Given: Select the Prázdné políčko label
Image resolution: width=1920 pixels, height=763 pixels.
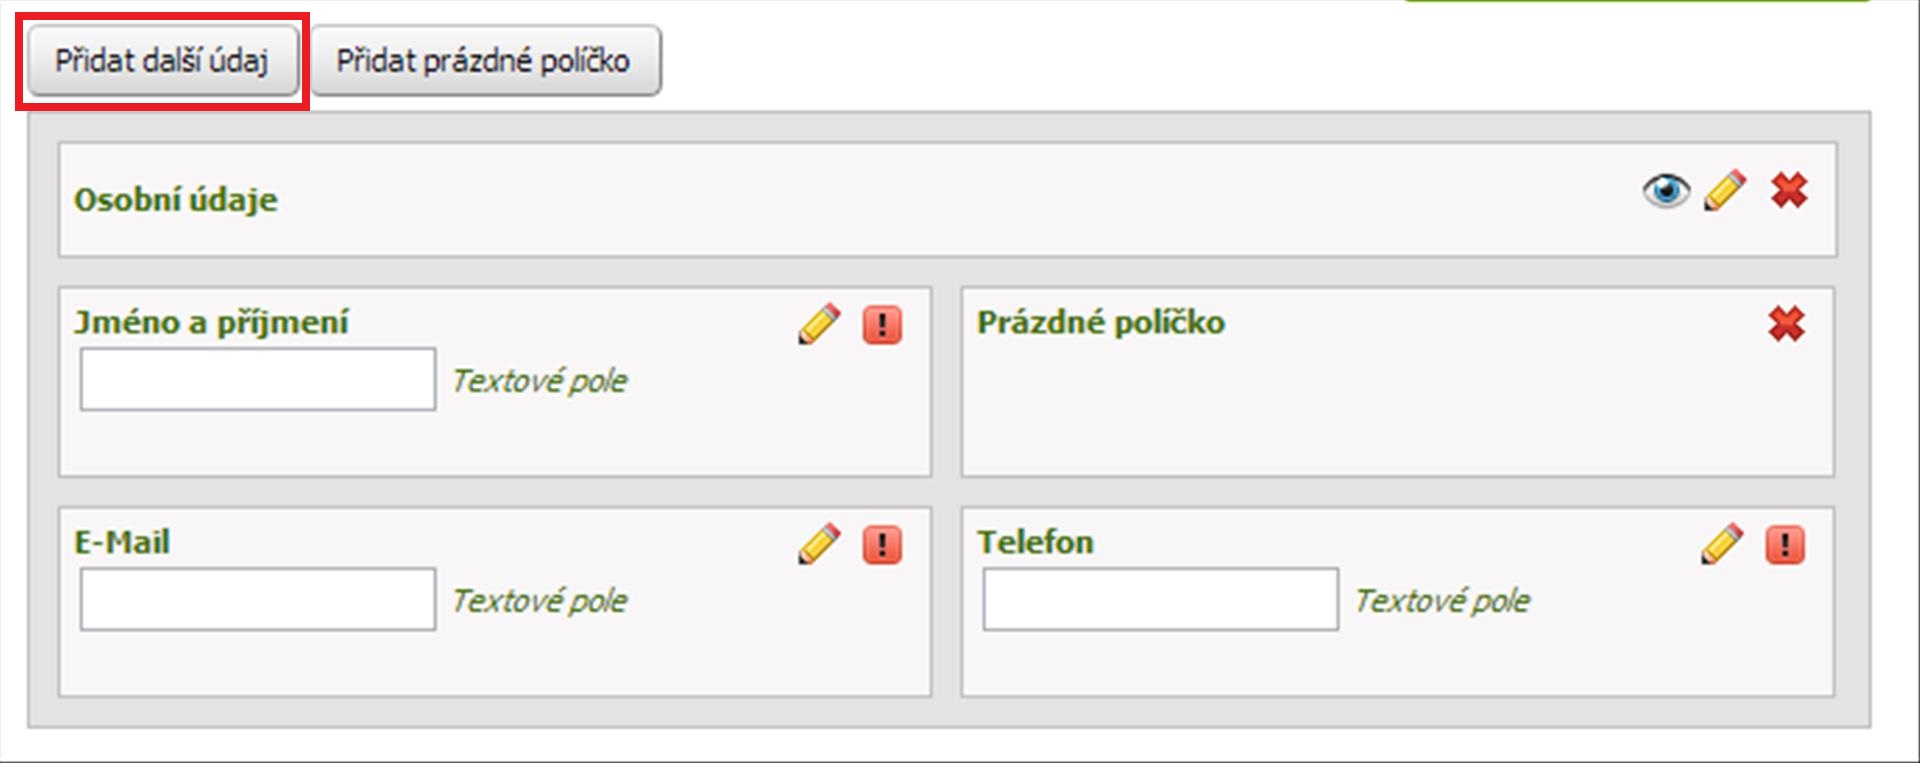Looking at the screenshot, I should pyautogui.click(x=1101, y=322).
